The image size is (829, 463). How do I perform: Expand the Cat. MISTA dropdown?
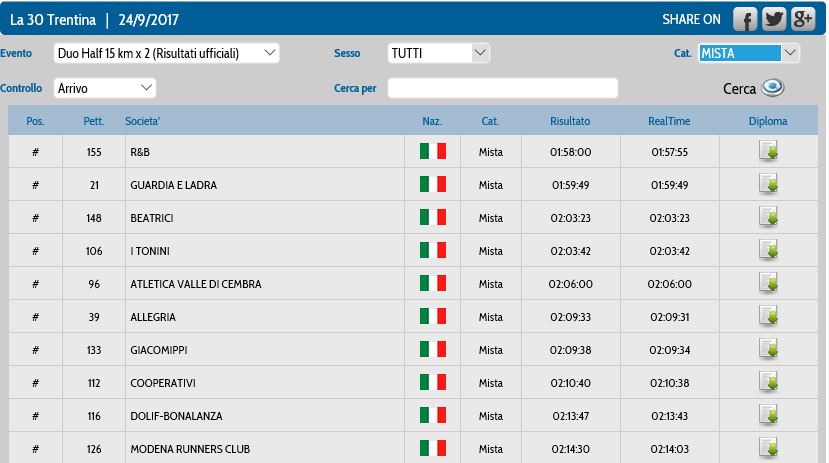(x=749, y=53)
